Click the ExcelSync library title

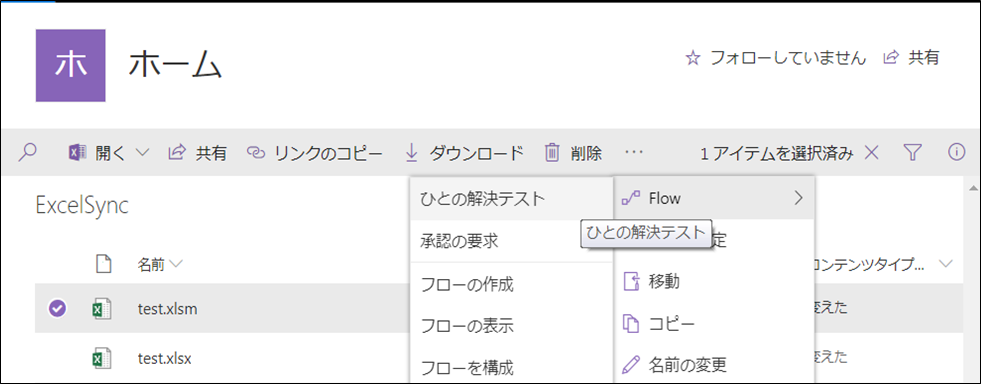pyautogui.click(x=82, y=206)
